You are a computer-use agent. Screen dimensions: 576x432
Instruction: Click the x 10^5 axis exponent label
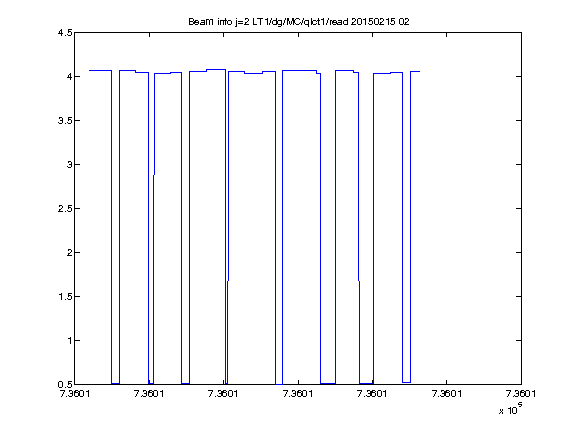click(511, 408)
